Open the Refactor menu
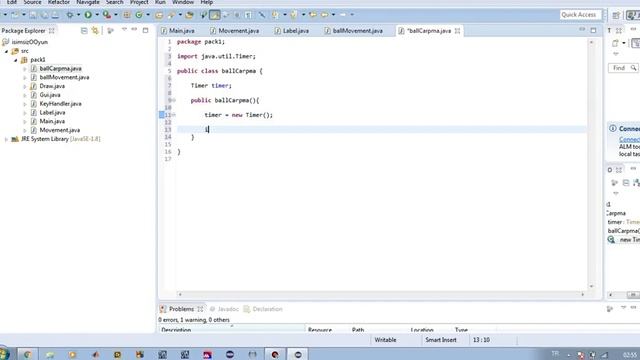This screenshot has height=360, width=640. [x=59, y=2]
